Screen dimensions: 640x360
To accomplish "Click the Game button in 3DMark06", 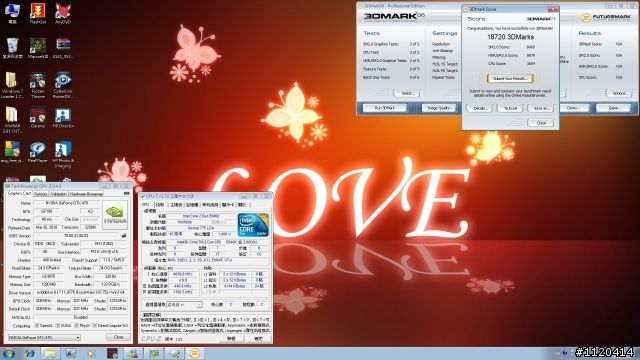I will [613, 108].
